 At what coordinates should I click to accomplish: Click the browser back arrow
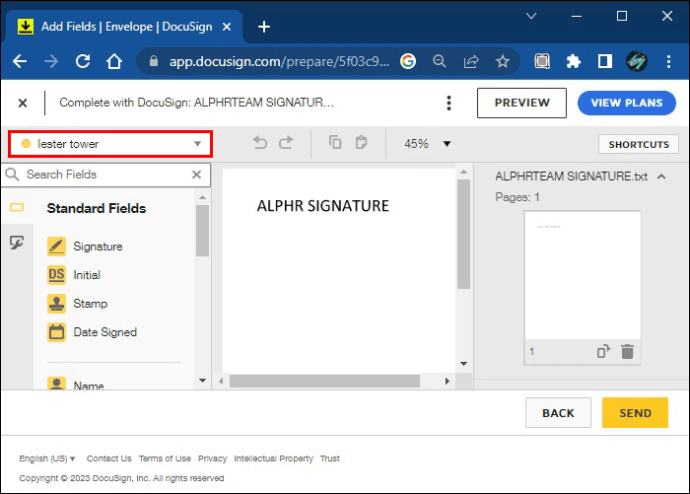tap(20, 61)
